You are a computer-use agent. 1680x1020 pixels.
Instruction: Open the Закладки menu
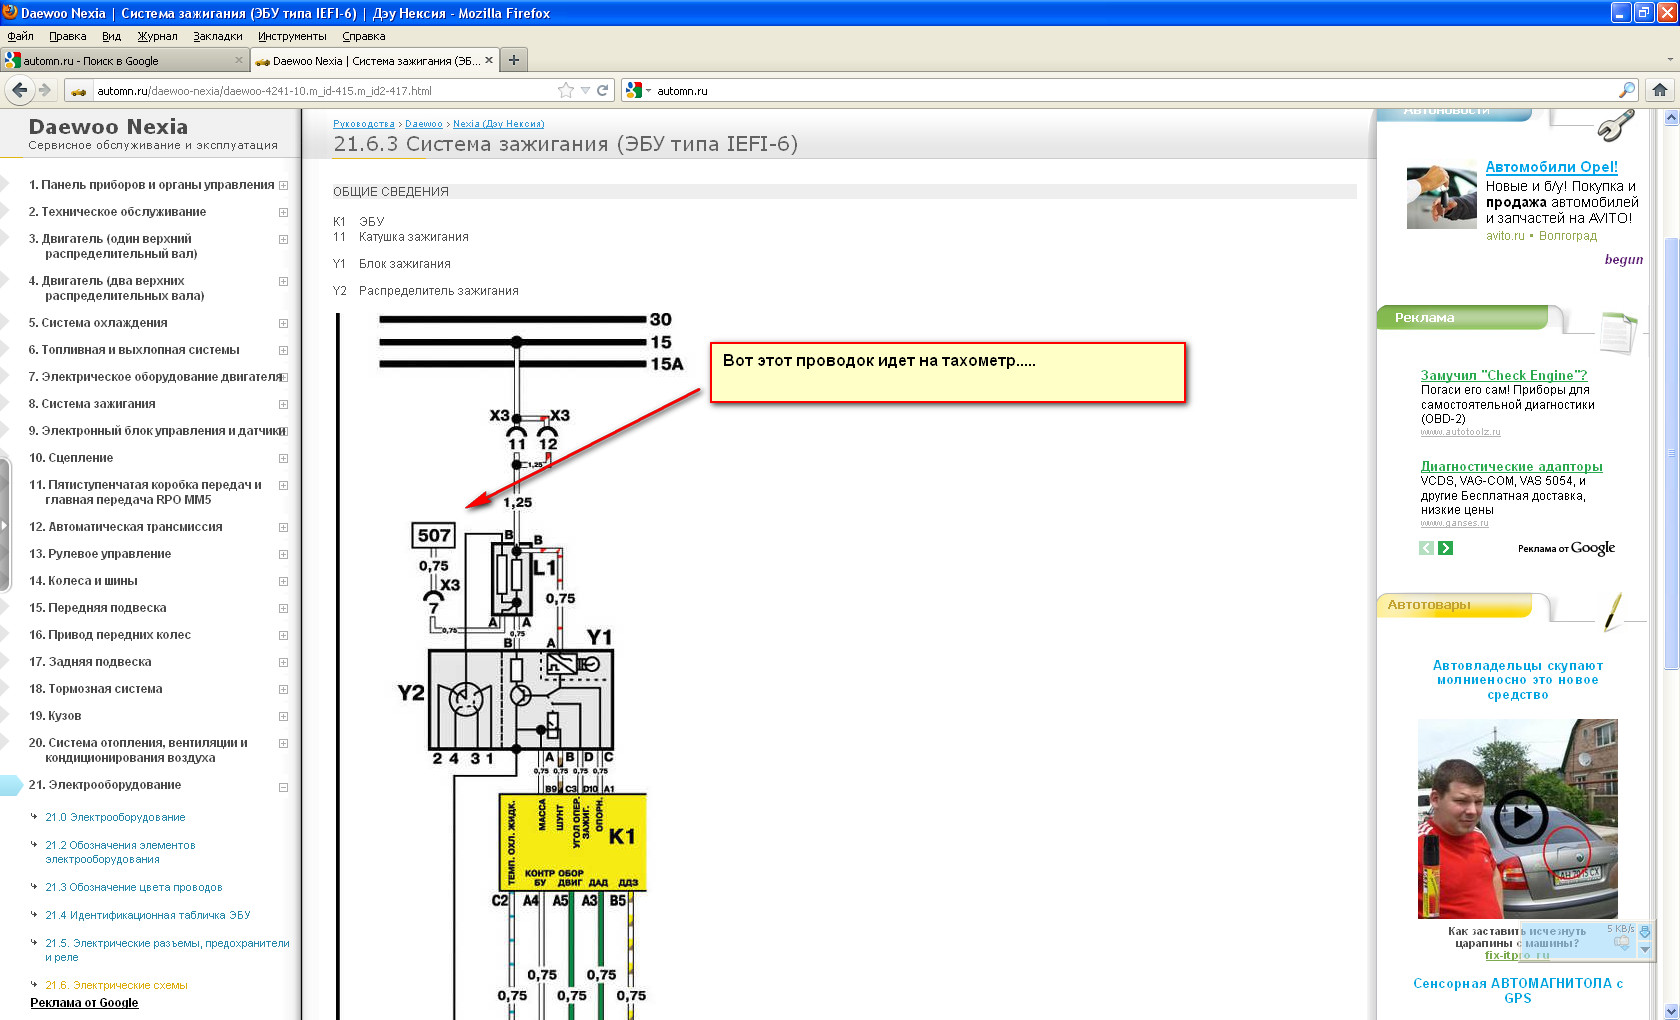tap(217, 36)
